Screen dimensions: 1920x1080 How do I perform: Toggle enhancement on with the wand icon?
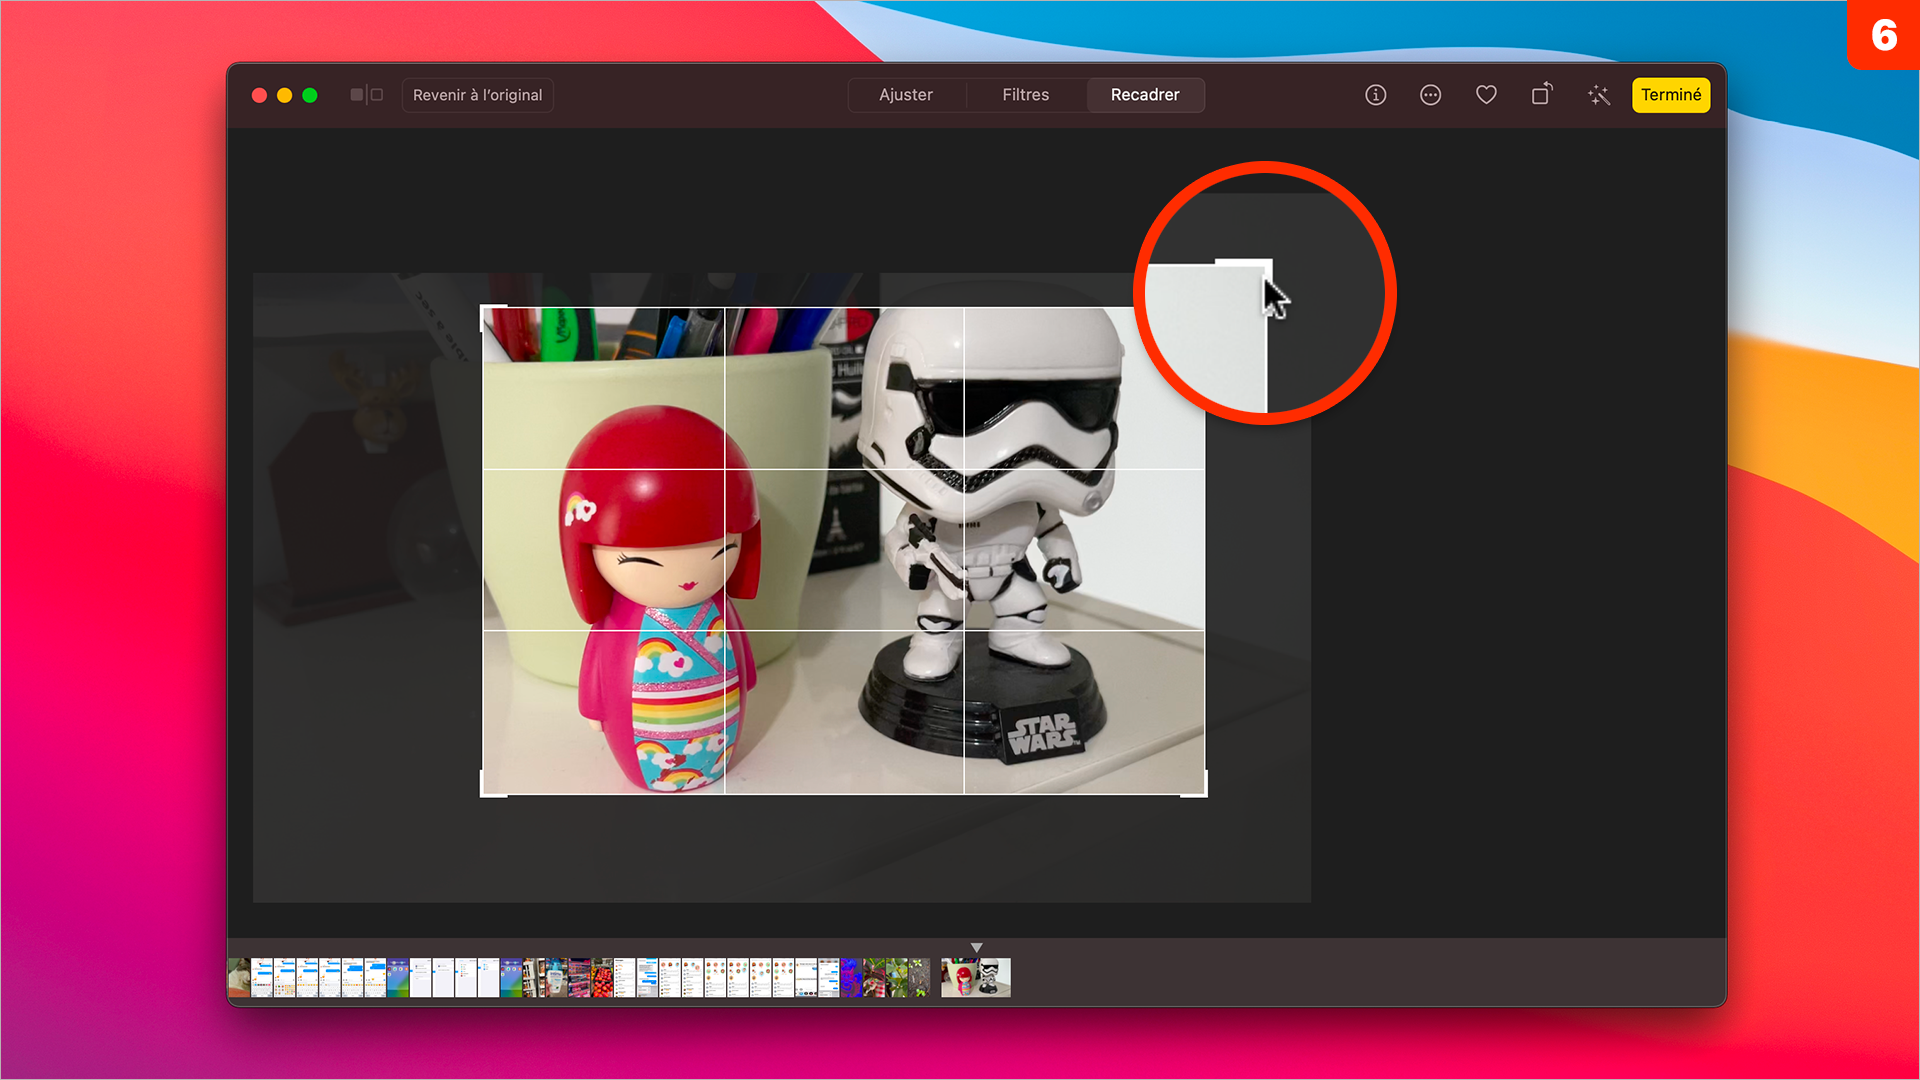pyautogui.click(x=1598, y=95)
